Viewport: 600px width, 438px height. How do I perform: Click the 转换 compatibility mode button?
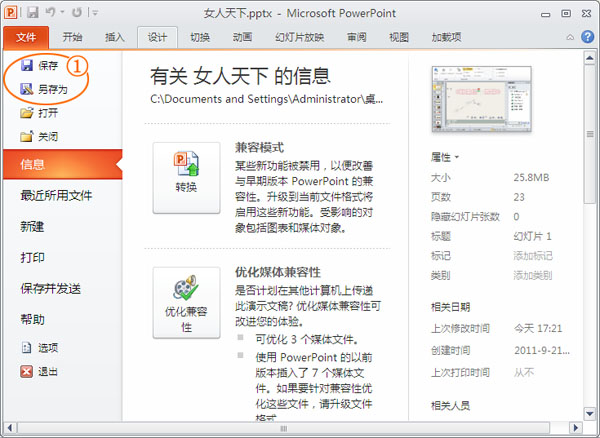point(186,178)
